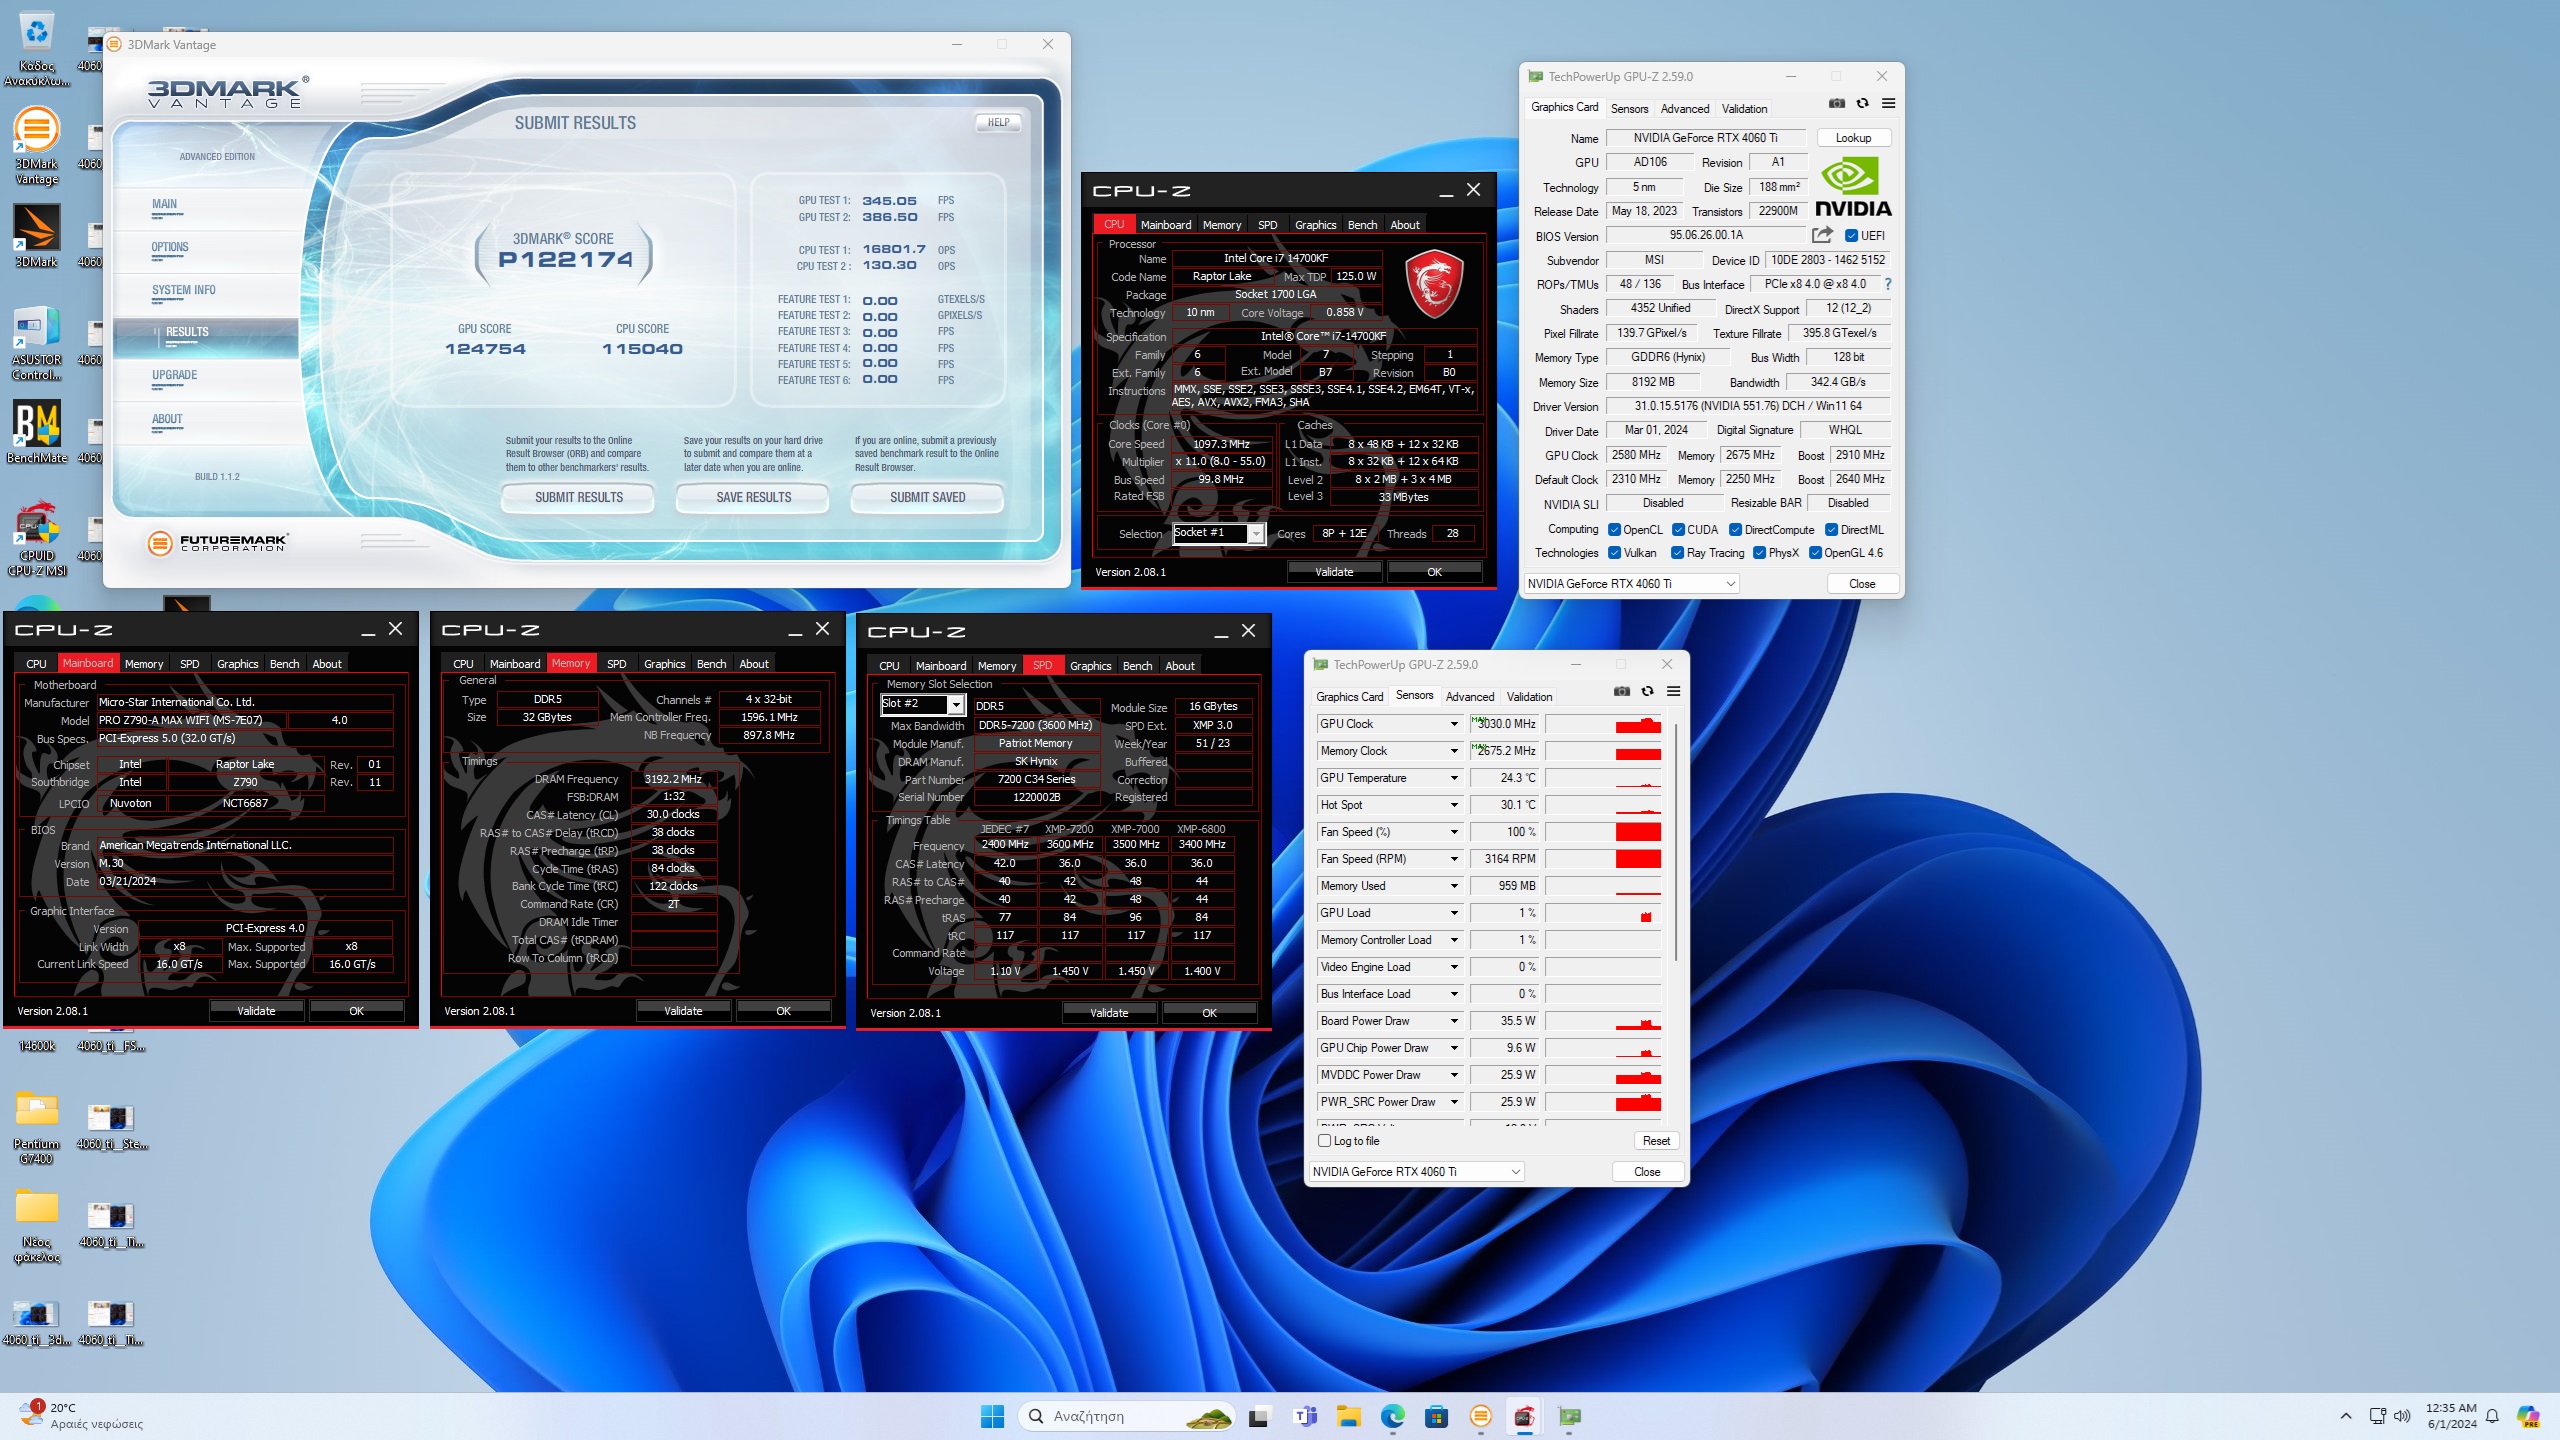
Task: Click Validate in the CPU-Z Memory window
Action: point(683,1011)
